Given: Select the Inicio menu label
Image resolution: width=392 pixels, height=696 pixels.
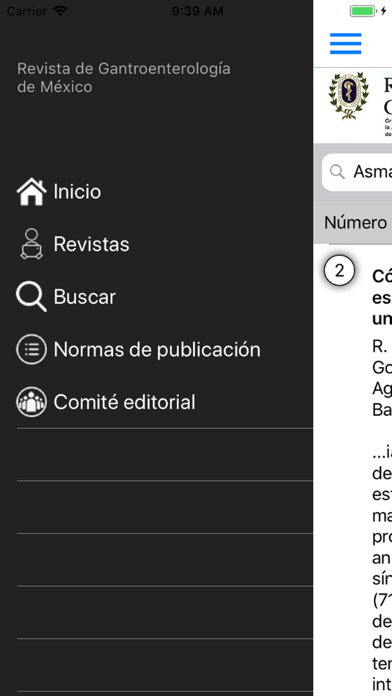Looking at the screenshot, I should 77,192.
